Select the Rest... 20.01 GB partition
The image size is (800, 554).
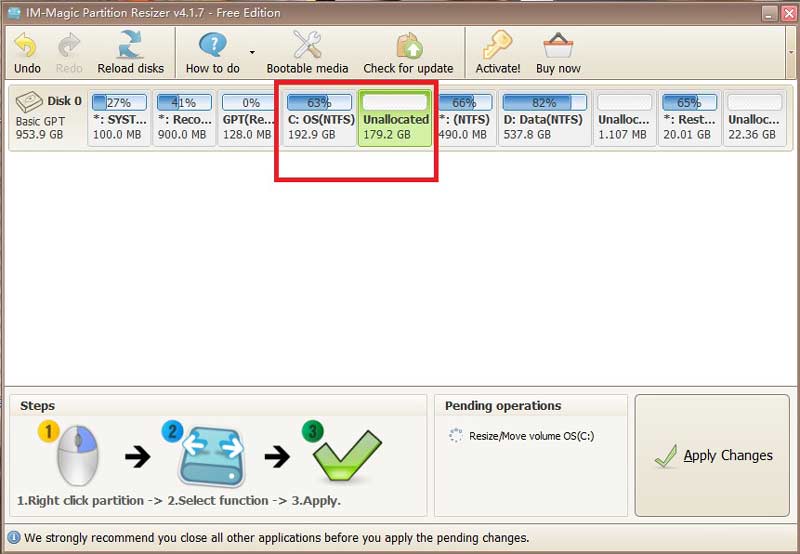689,118
